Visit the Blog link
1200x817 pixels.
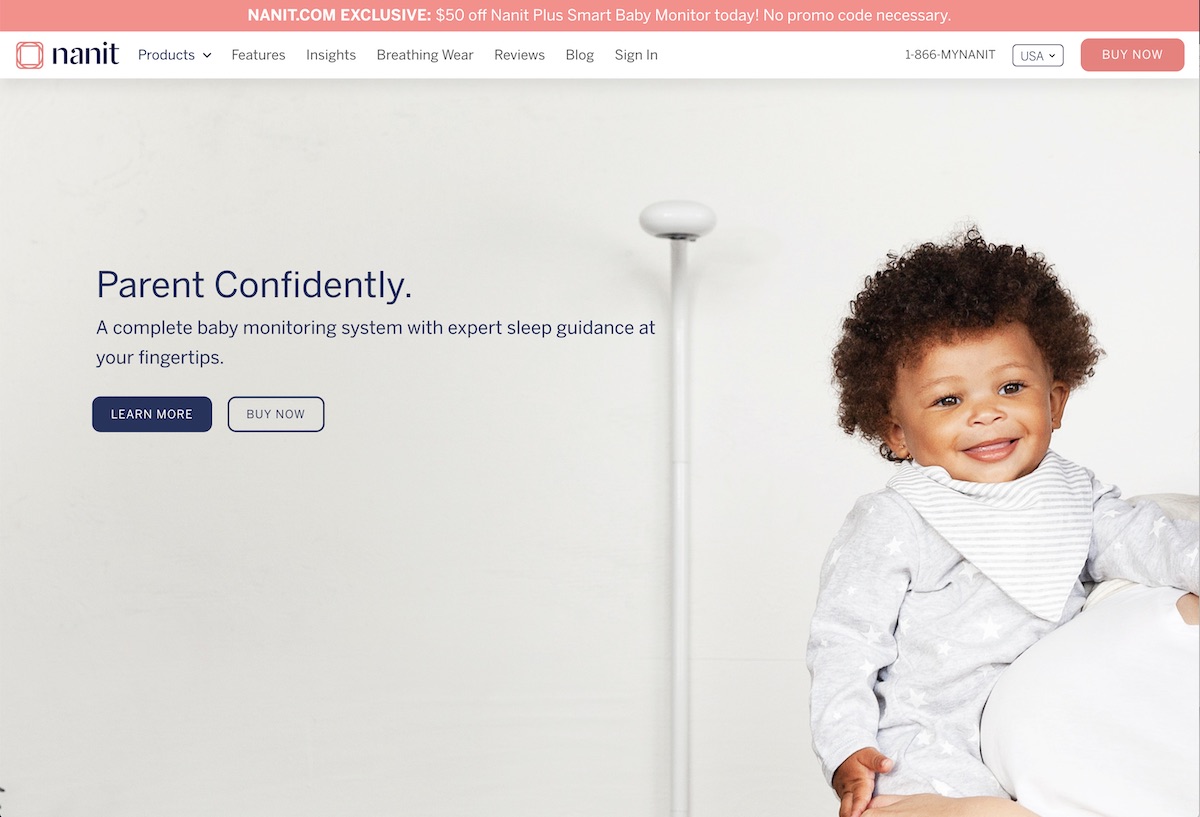[580, 55]
